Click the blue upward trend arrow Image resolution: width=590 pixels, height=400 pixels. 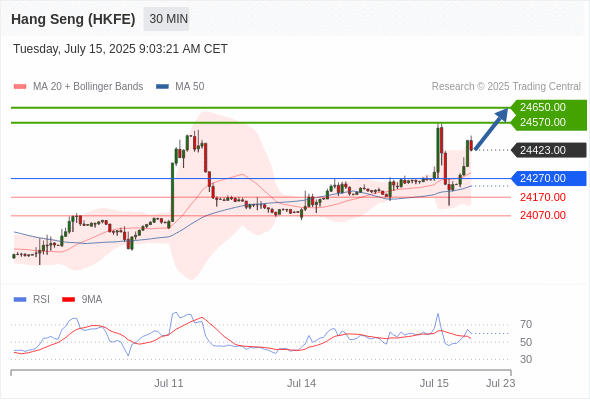point(491,129)
